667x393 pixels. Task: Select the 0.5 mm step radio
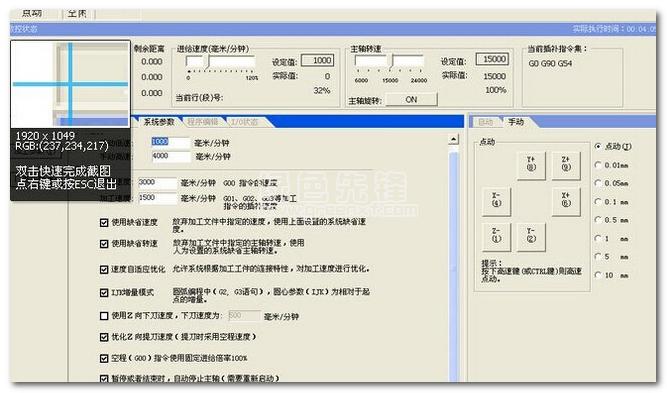click(x=598, y=220)
